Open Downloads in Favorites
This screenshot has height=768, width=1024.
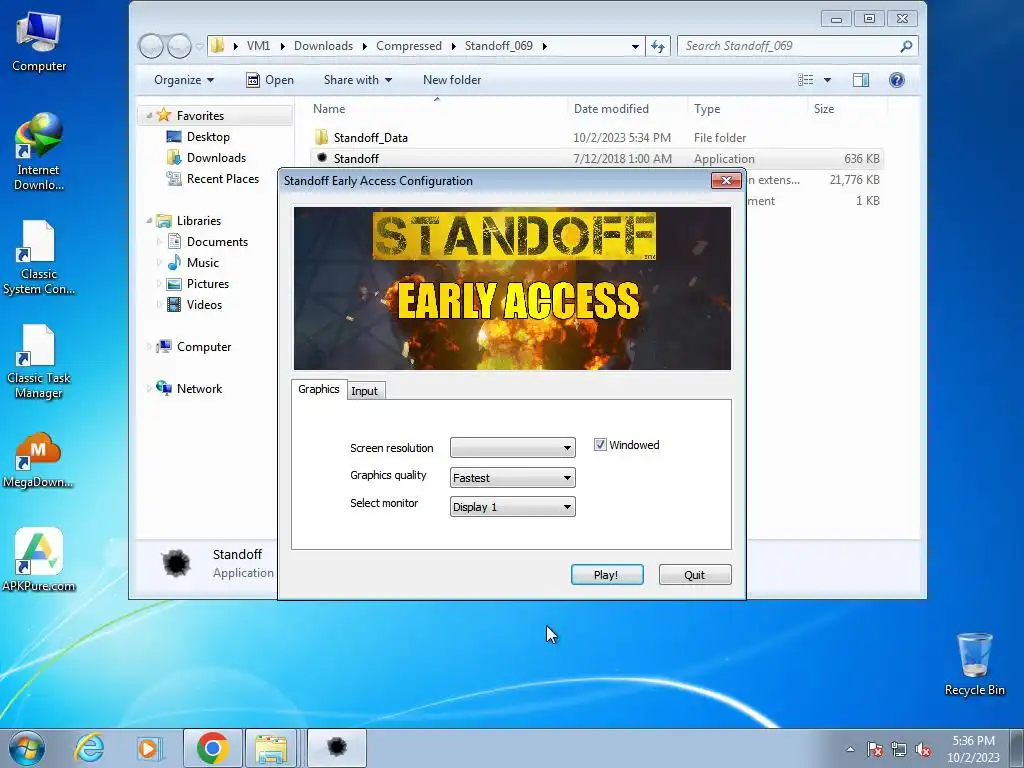point(216,157)
